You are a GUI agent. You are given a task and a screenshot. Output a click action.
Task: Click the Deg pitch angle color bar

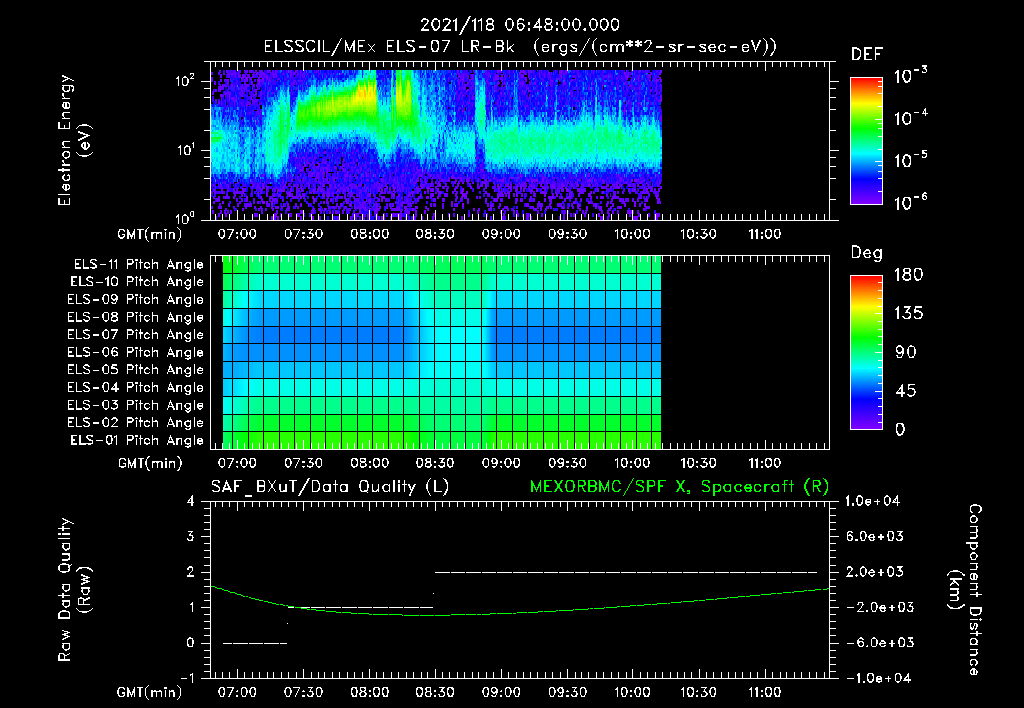pyautogui.click(x=866, y=352)
